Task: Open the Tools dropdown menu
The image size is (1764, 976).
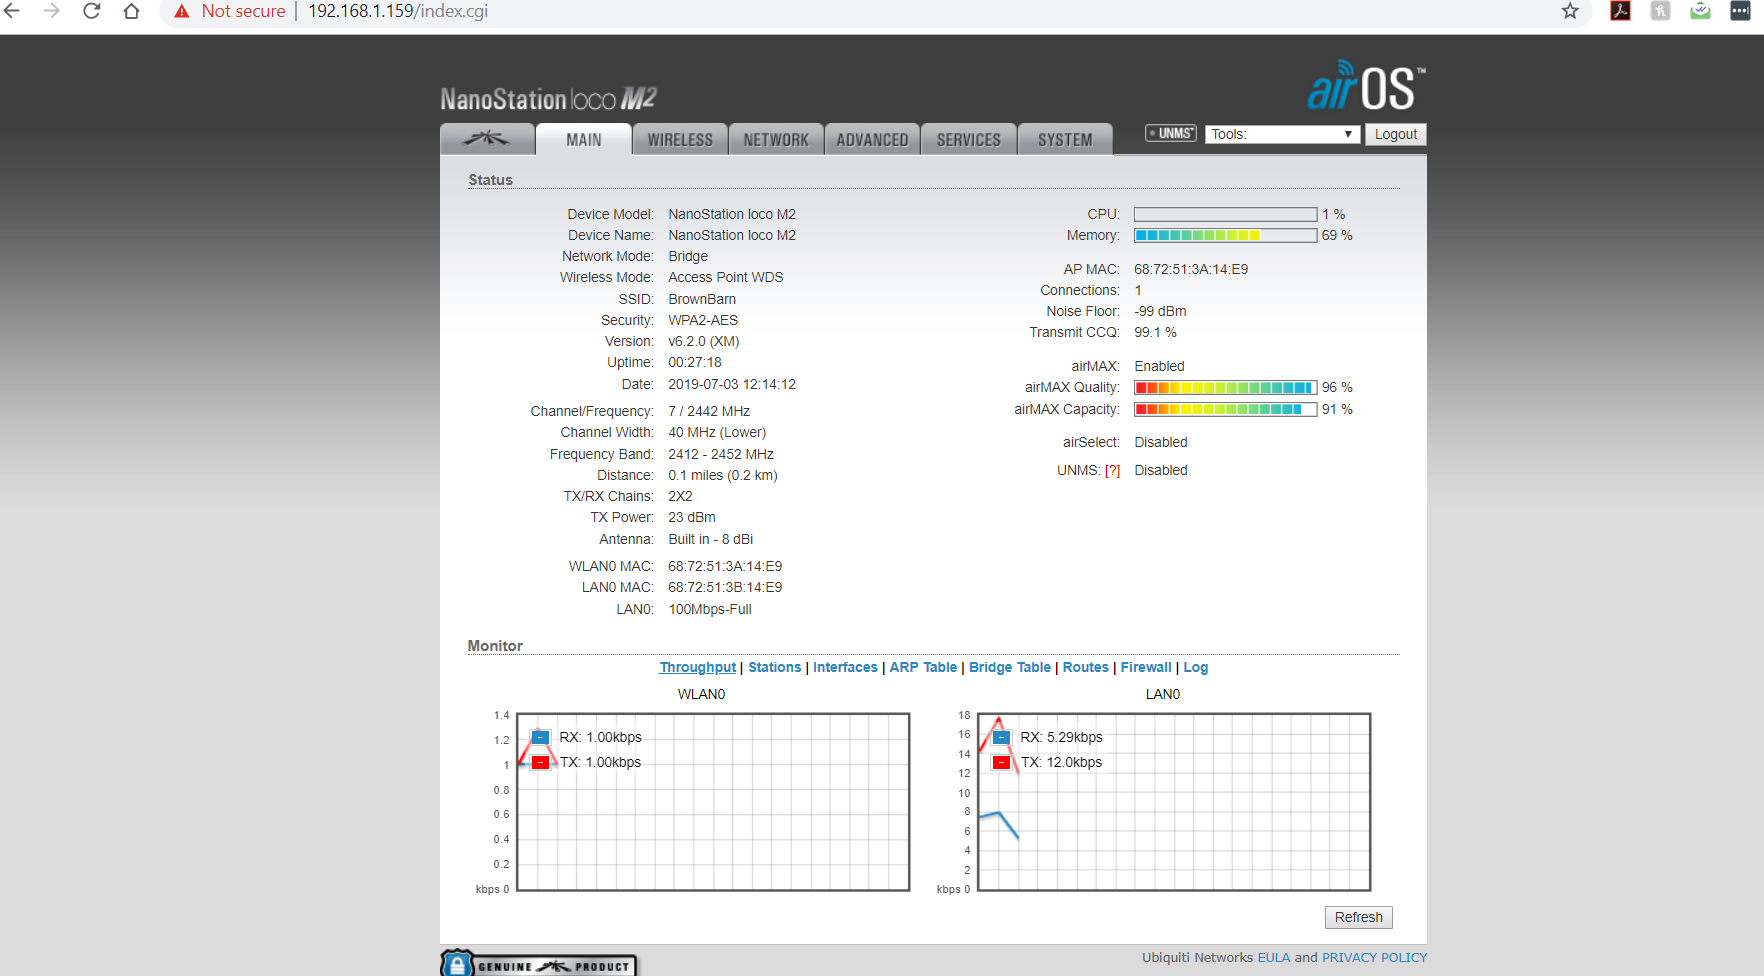Action: click(x=1281, y=134)
